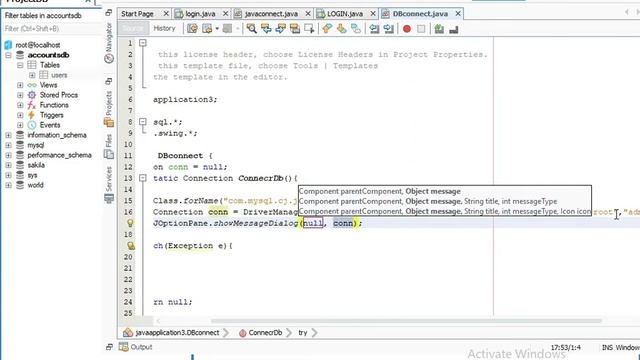Click Previous Bookmark icon
640x360 pixels.
point(327,29)
